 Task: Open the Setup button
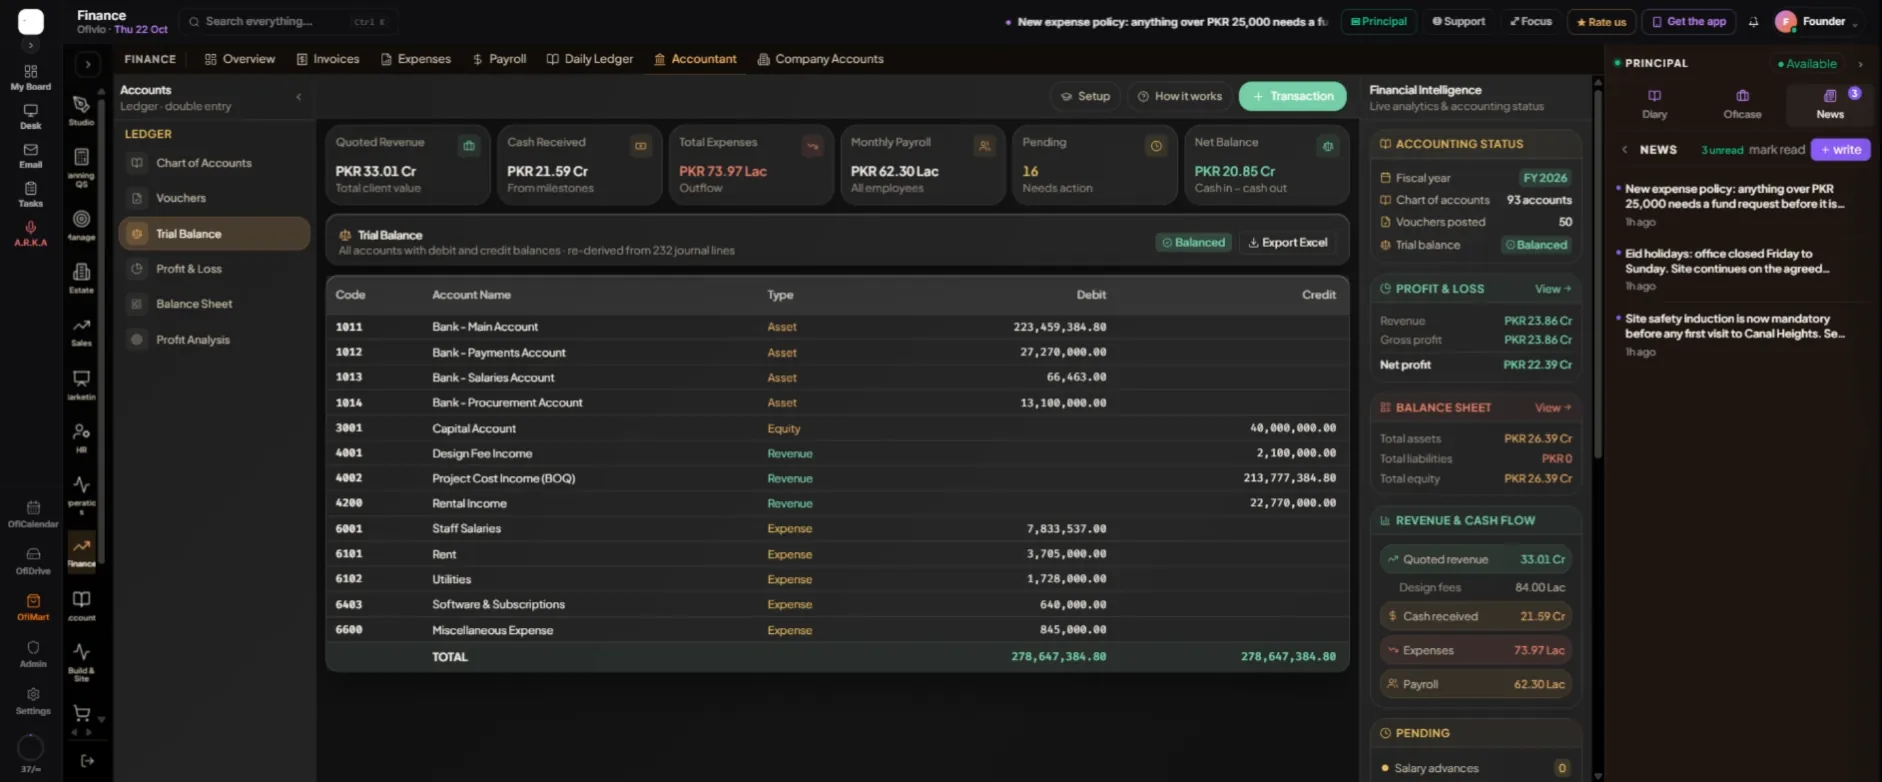pos(1085,96)
